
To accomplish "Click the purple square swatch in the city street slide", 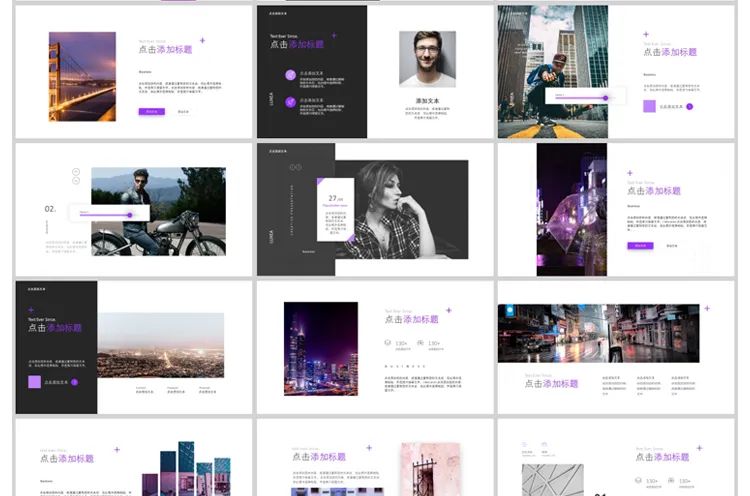I will pos(649,106).
